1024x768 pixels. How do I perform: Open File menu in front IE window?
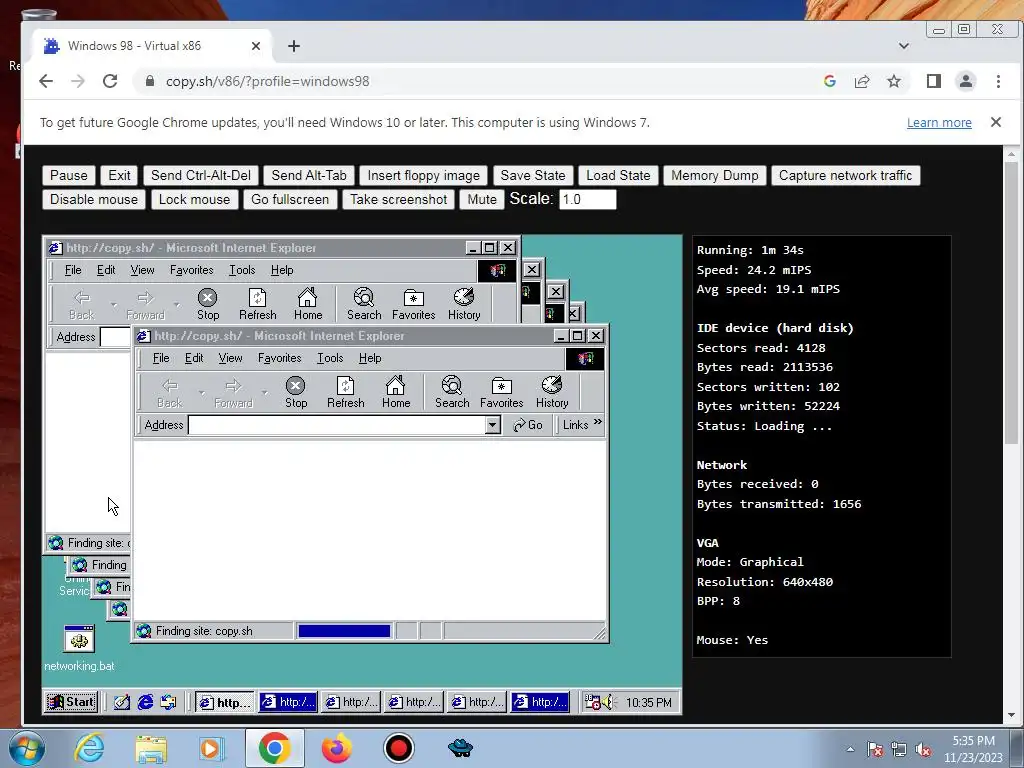pyautogui.click(x=161, y=358)
